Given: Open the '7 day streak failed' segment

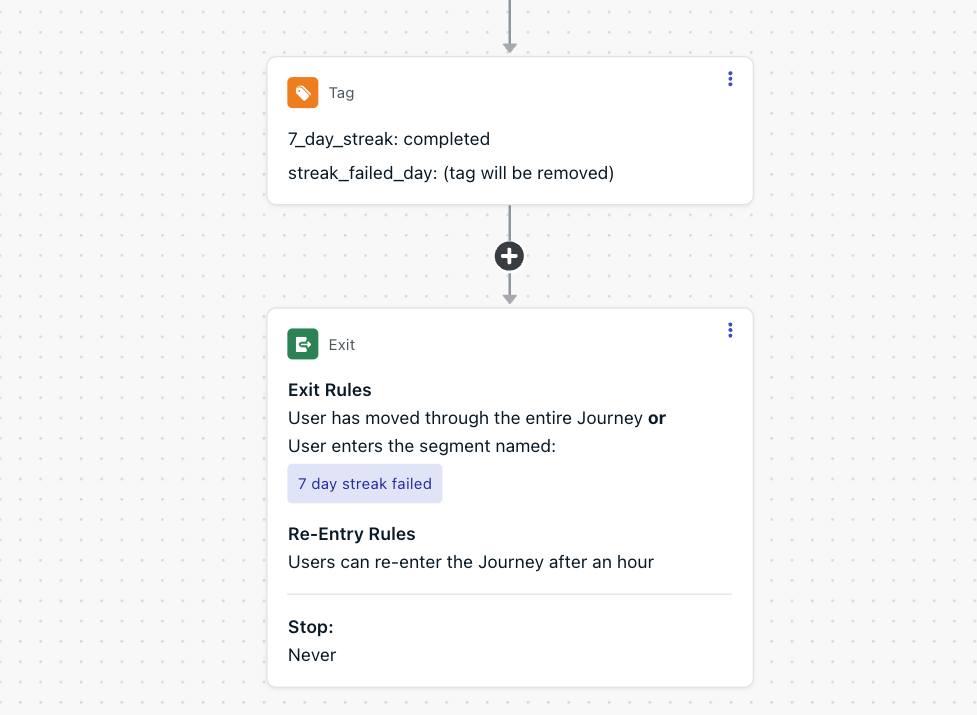Looking at the screenshot, I should pyautogui.click(x=365, y=483).
